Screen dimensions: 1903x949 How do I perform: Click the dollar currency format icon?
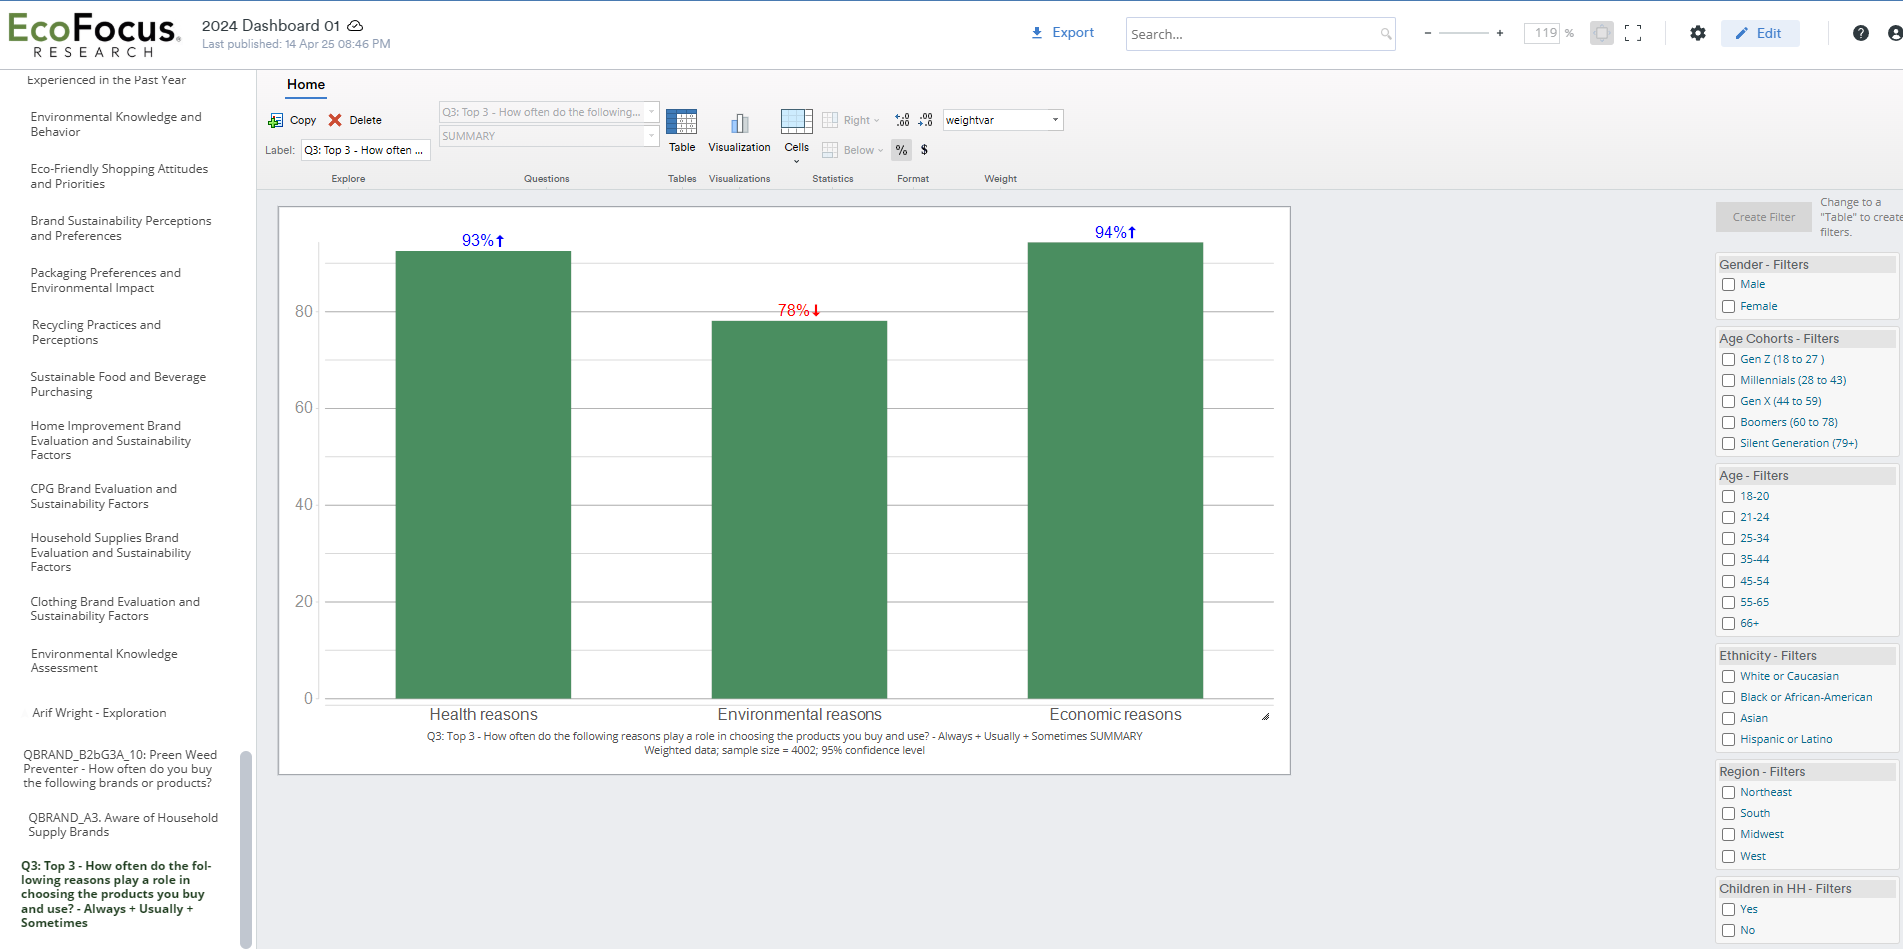click(x=924, y=150)
